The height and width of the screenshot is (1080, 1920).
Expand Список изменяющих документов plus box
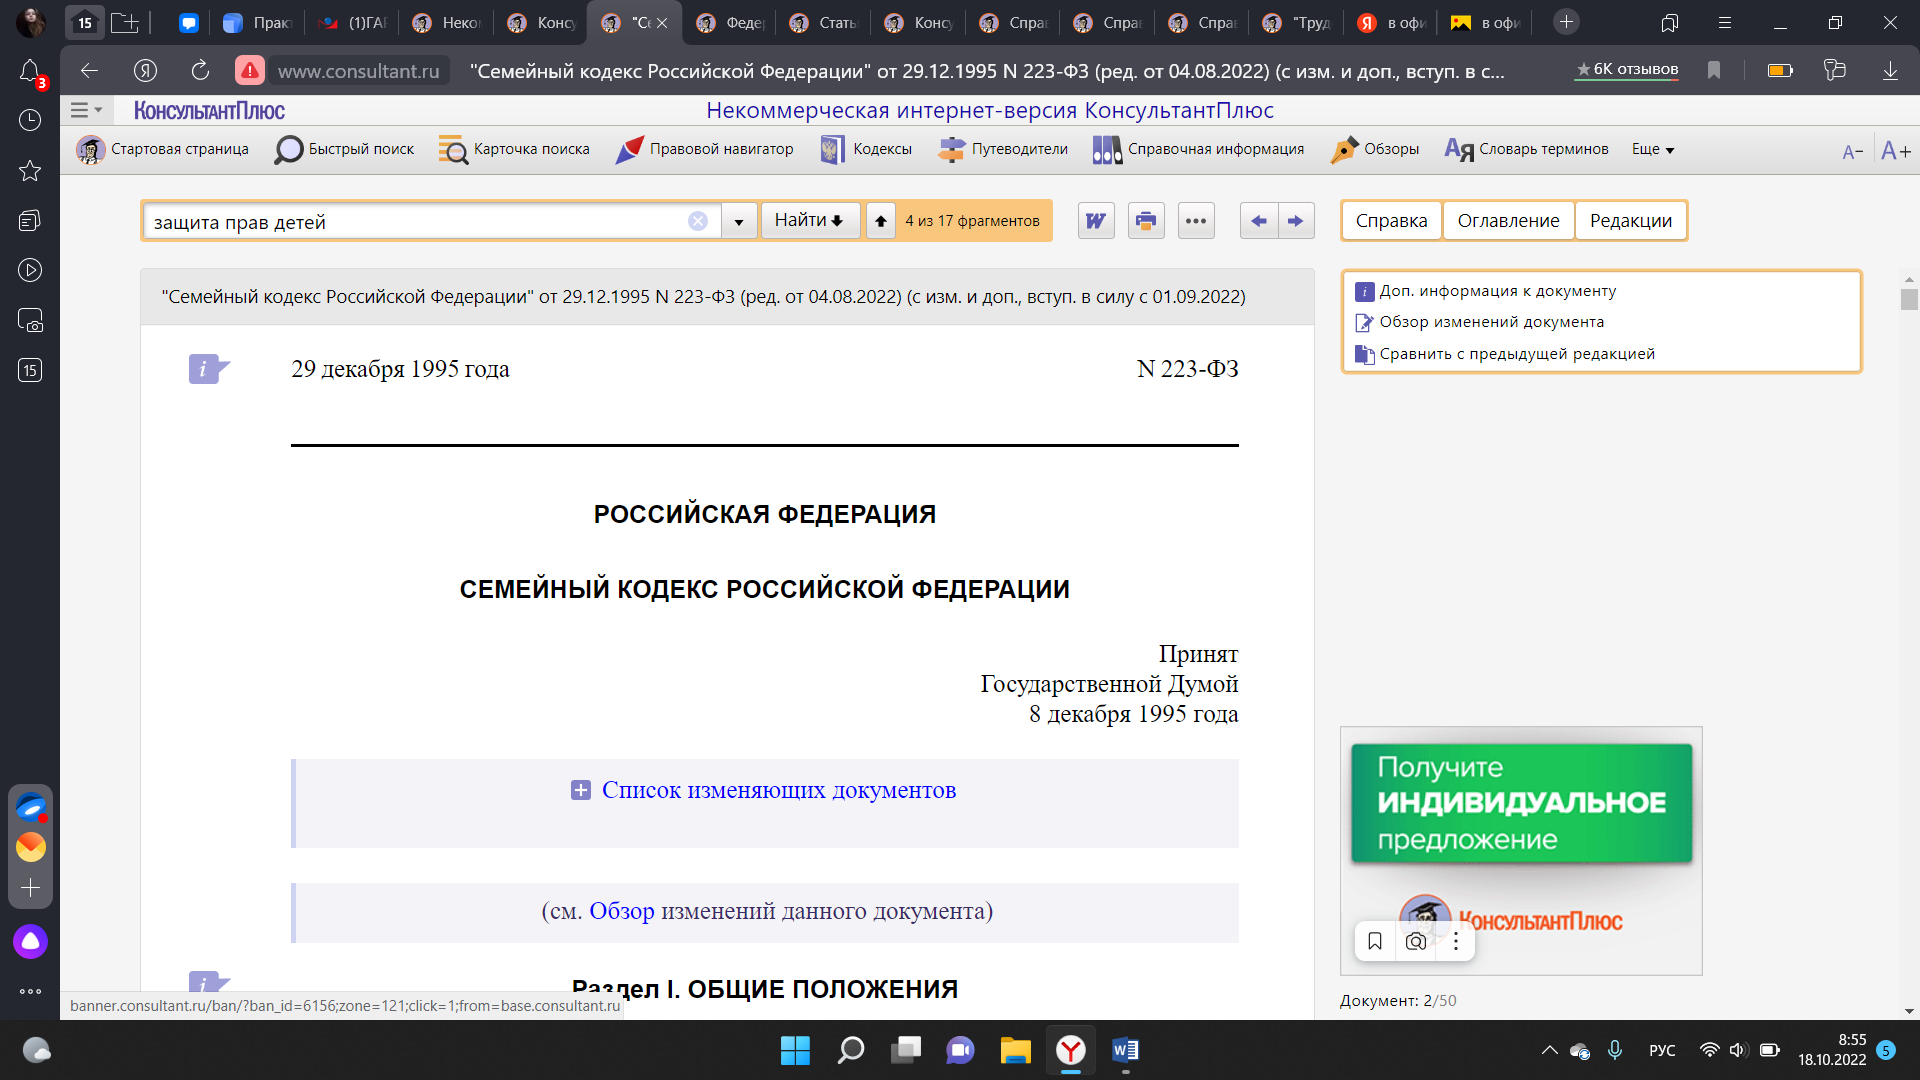pos(580,790)
